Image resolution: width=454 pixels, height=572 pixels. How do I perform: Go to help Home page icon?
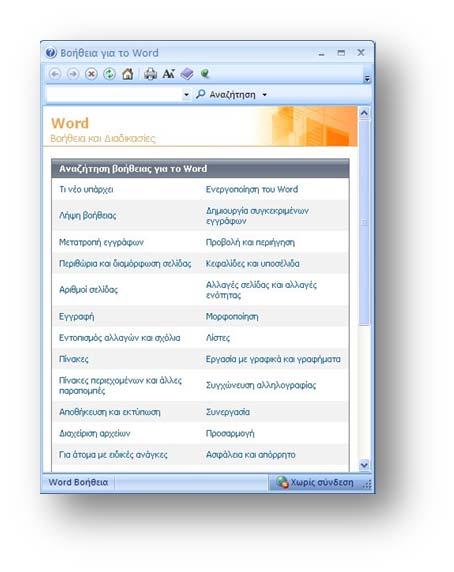pos(127,74)
